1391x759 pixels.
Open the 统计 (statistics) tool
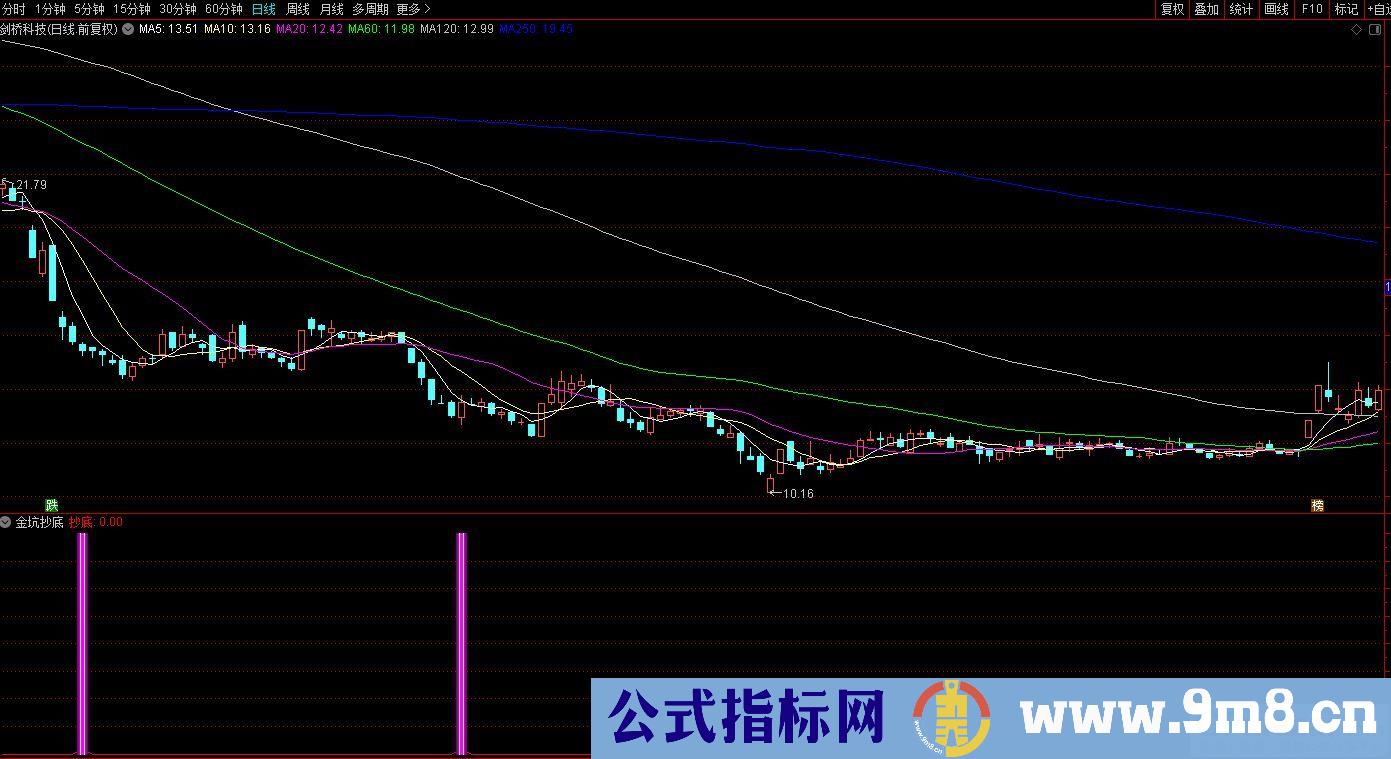pos(1240,9)
